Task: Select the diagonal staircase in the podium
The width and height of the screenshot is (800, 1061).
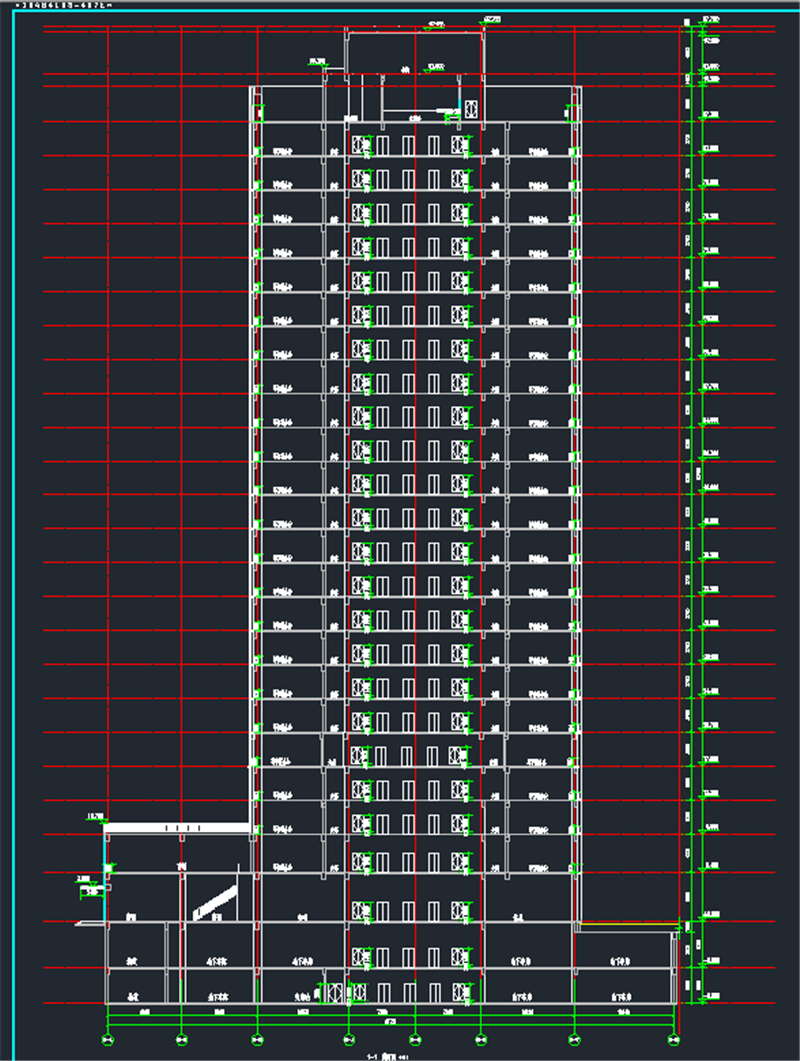Action: [215, 901]
